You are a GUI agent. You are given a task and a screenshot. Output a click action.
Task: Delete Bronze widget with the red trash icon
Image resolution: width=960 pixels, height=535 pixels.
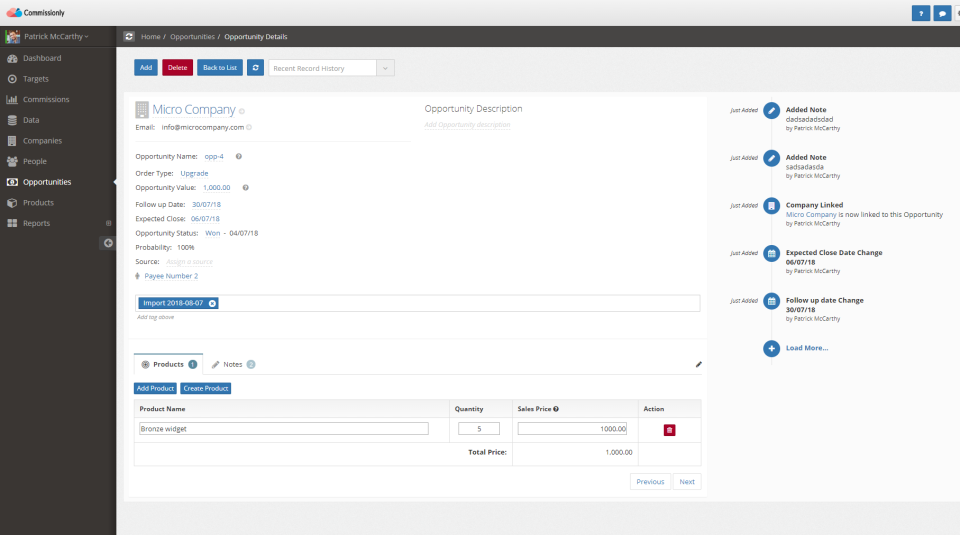(x=669, y=430)
